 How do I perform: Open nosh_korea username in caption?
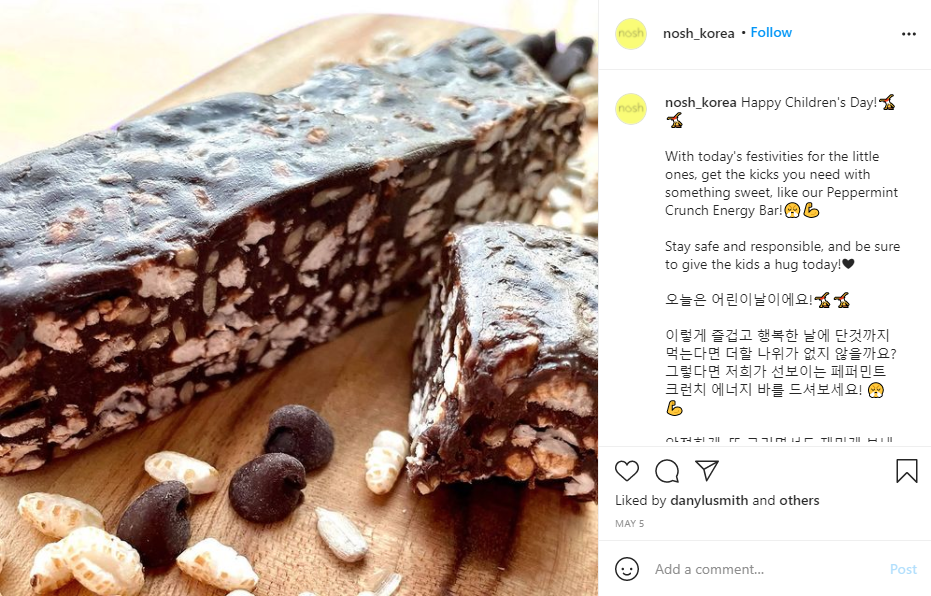[x=701, y=102]
